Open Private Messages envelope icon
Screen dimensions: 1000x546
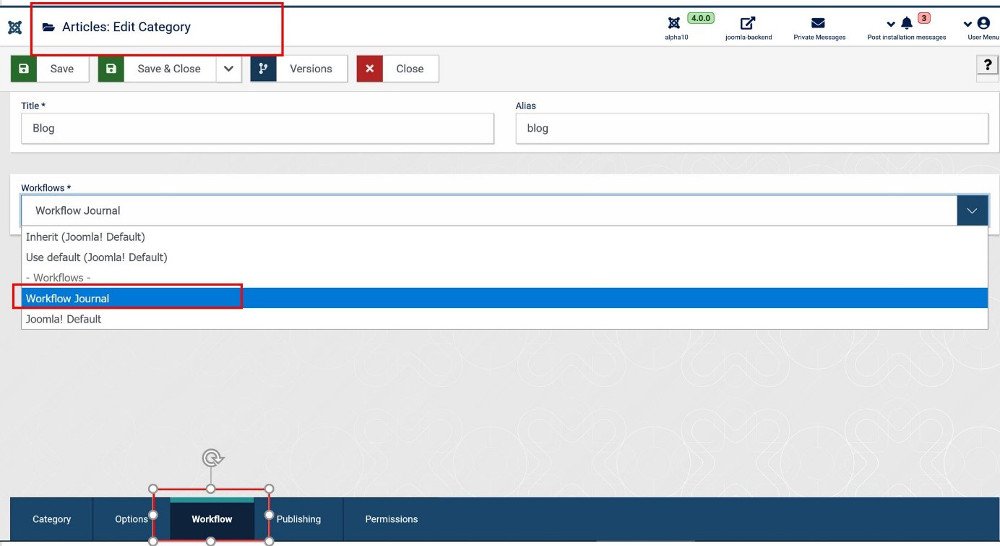tap(818, 23)
